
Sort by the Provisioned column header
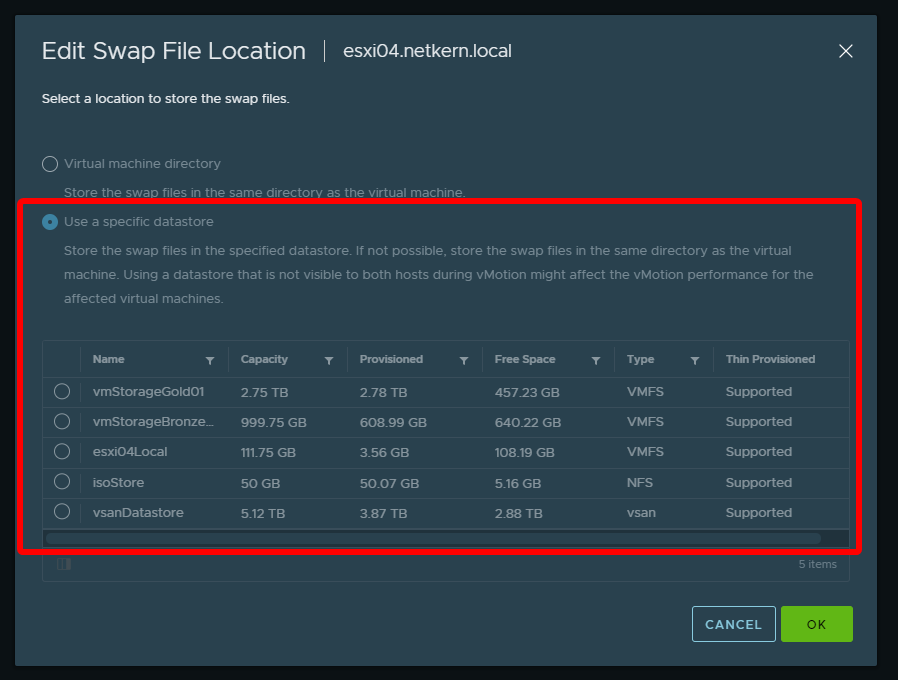point(391,359)
